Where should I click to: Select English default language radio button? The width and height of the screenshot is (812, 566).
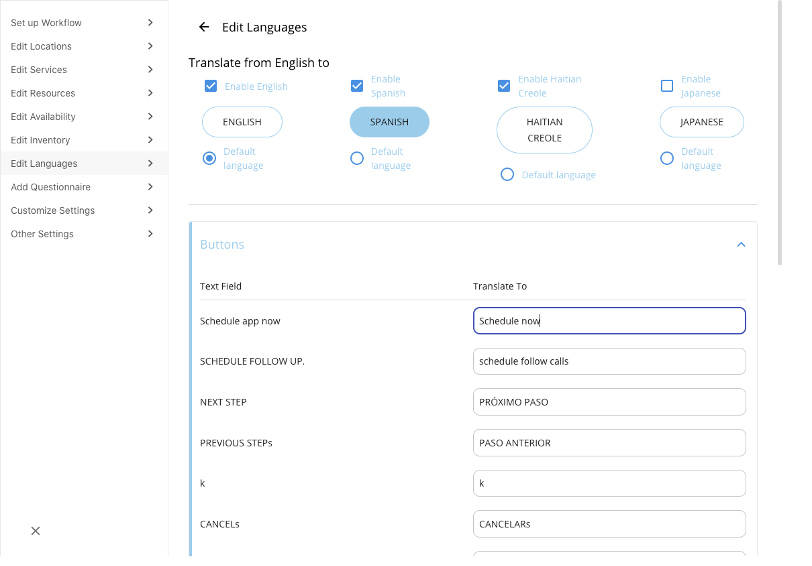209,158
